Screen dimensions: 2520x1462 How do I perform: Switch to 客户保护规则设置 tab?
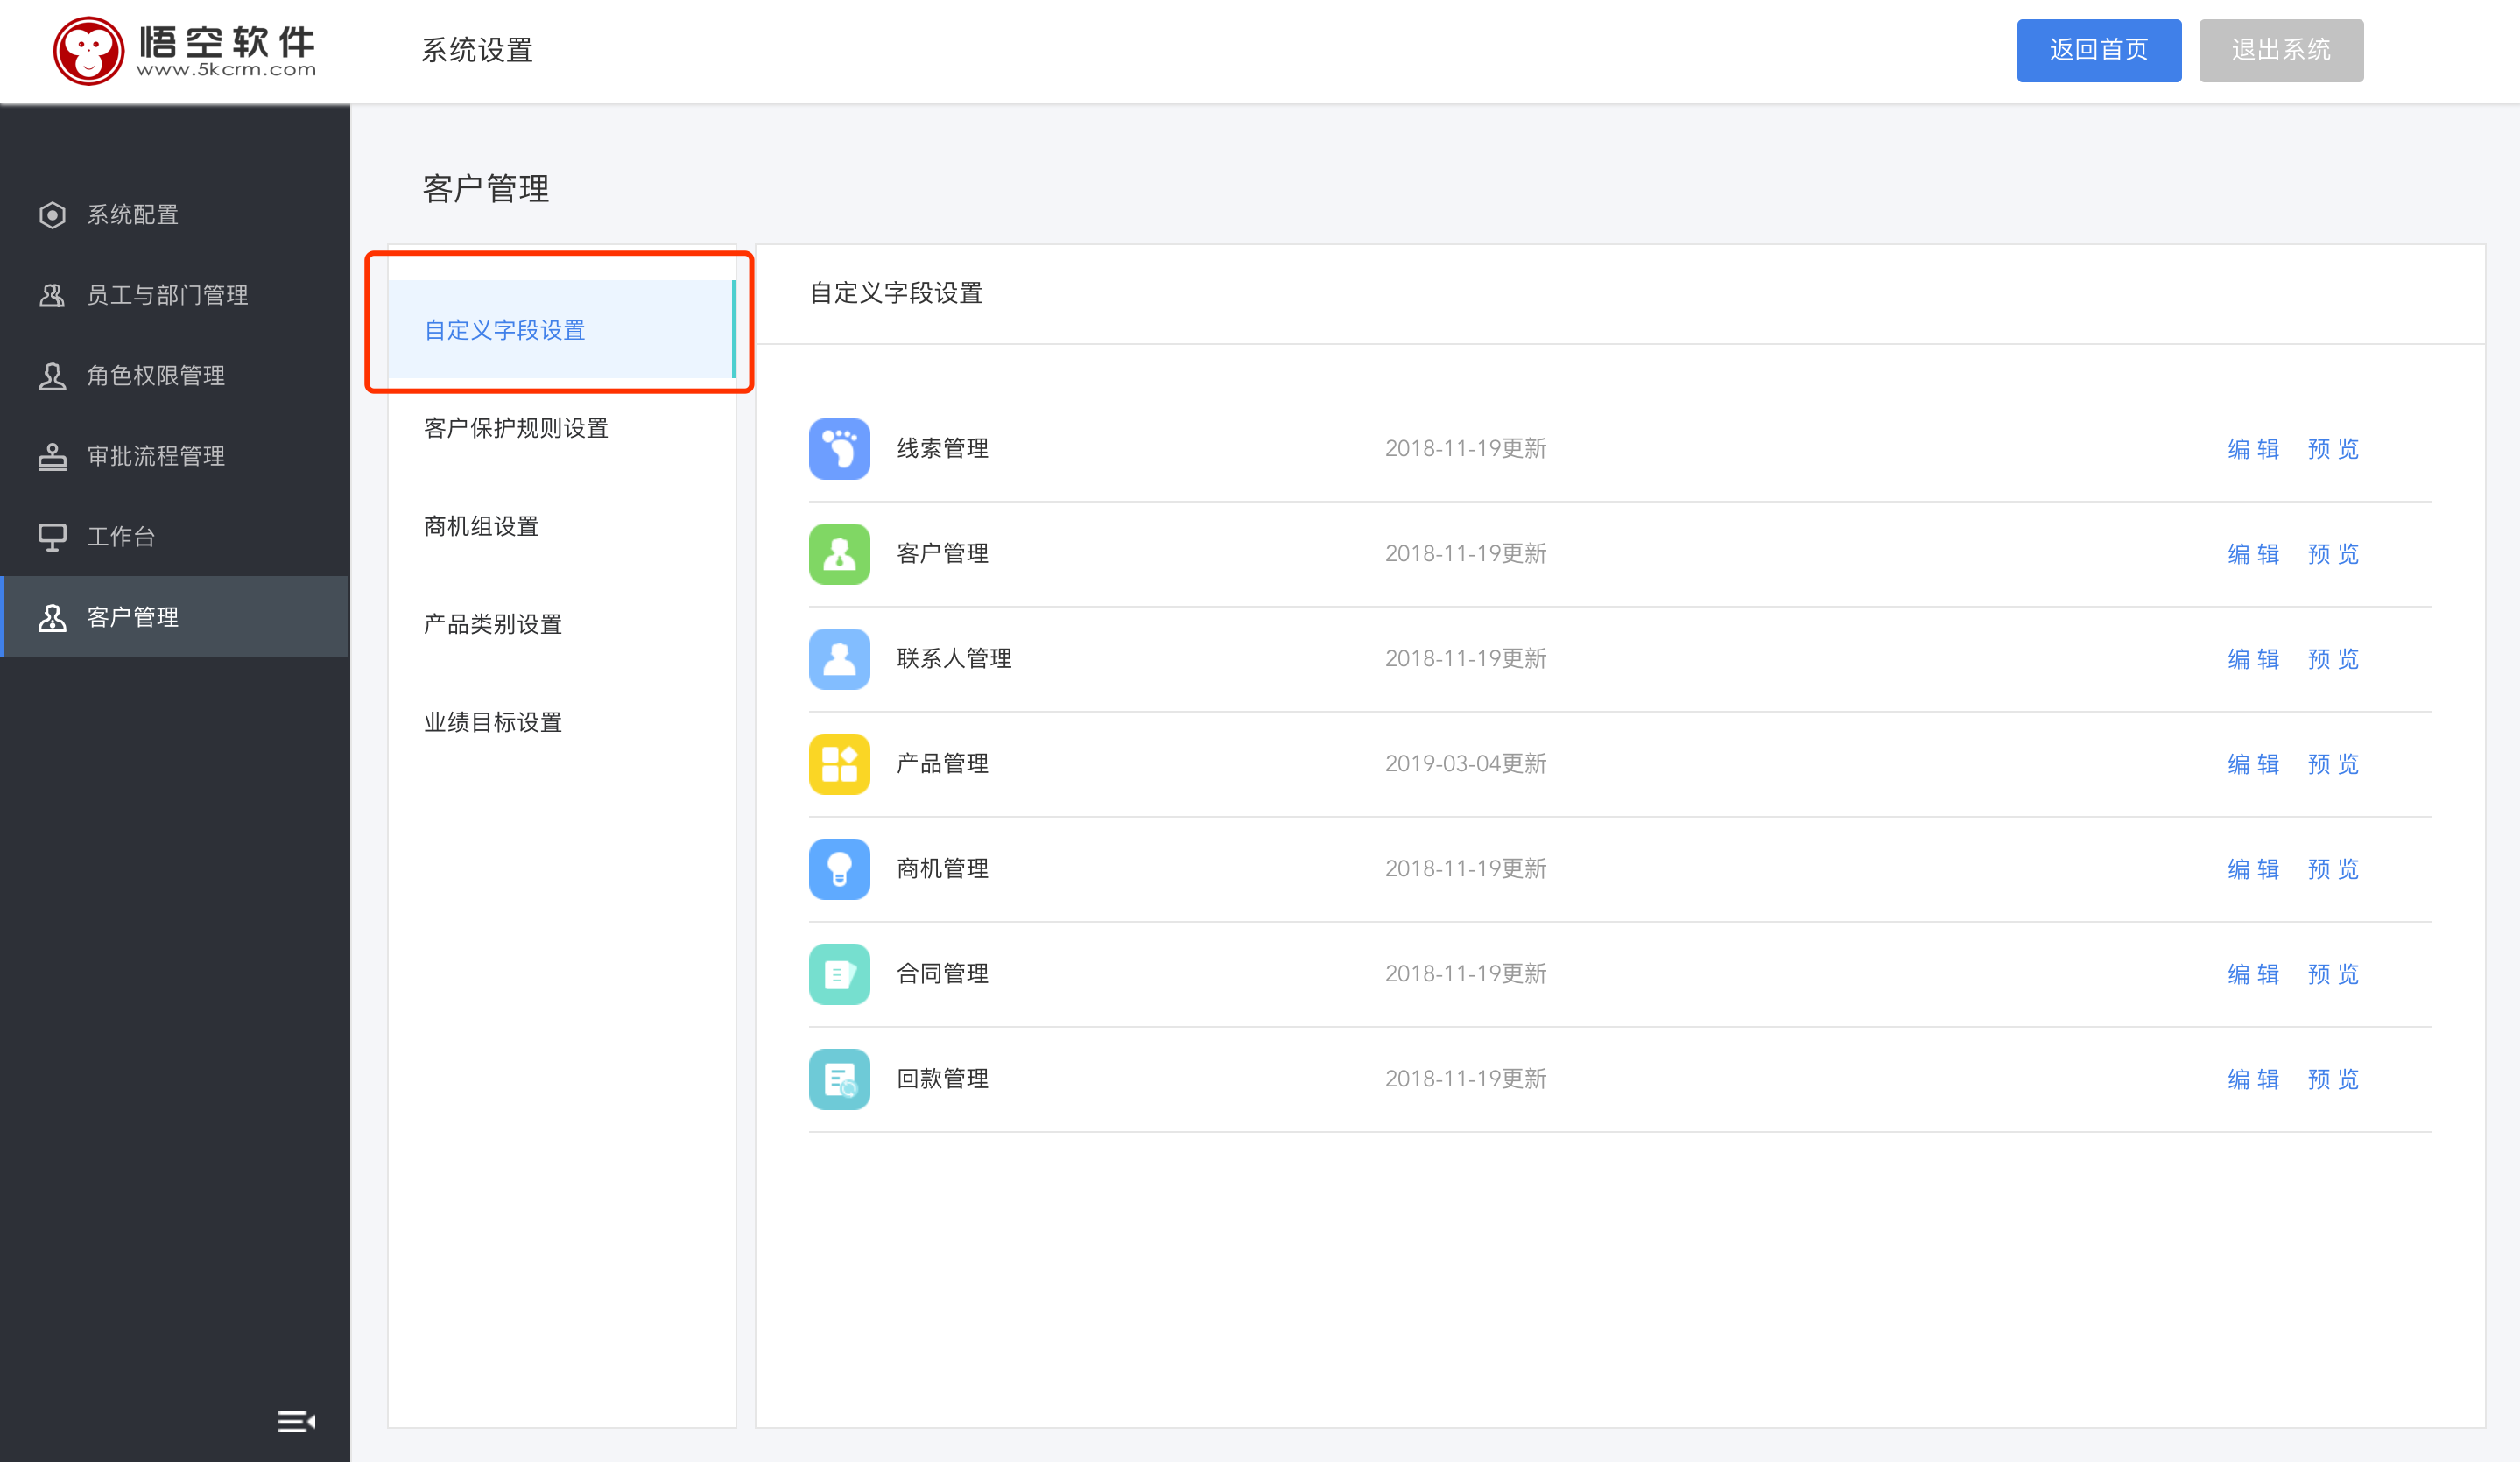(x=562, y=428)
